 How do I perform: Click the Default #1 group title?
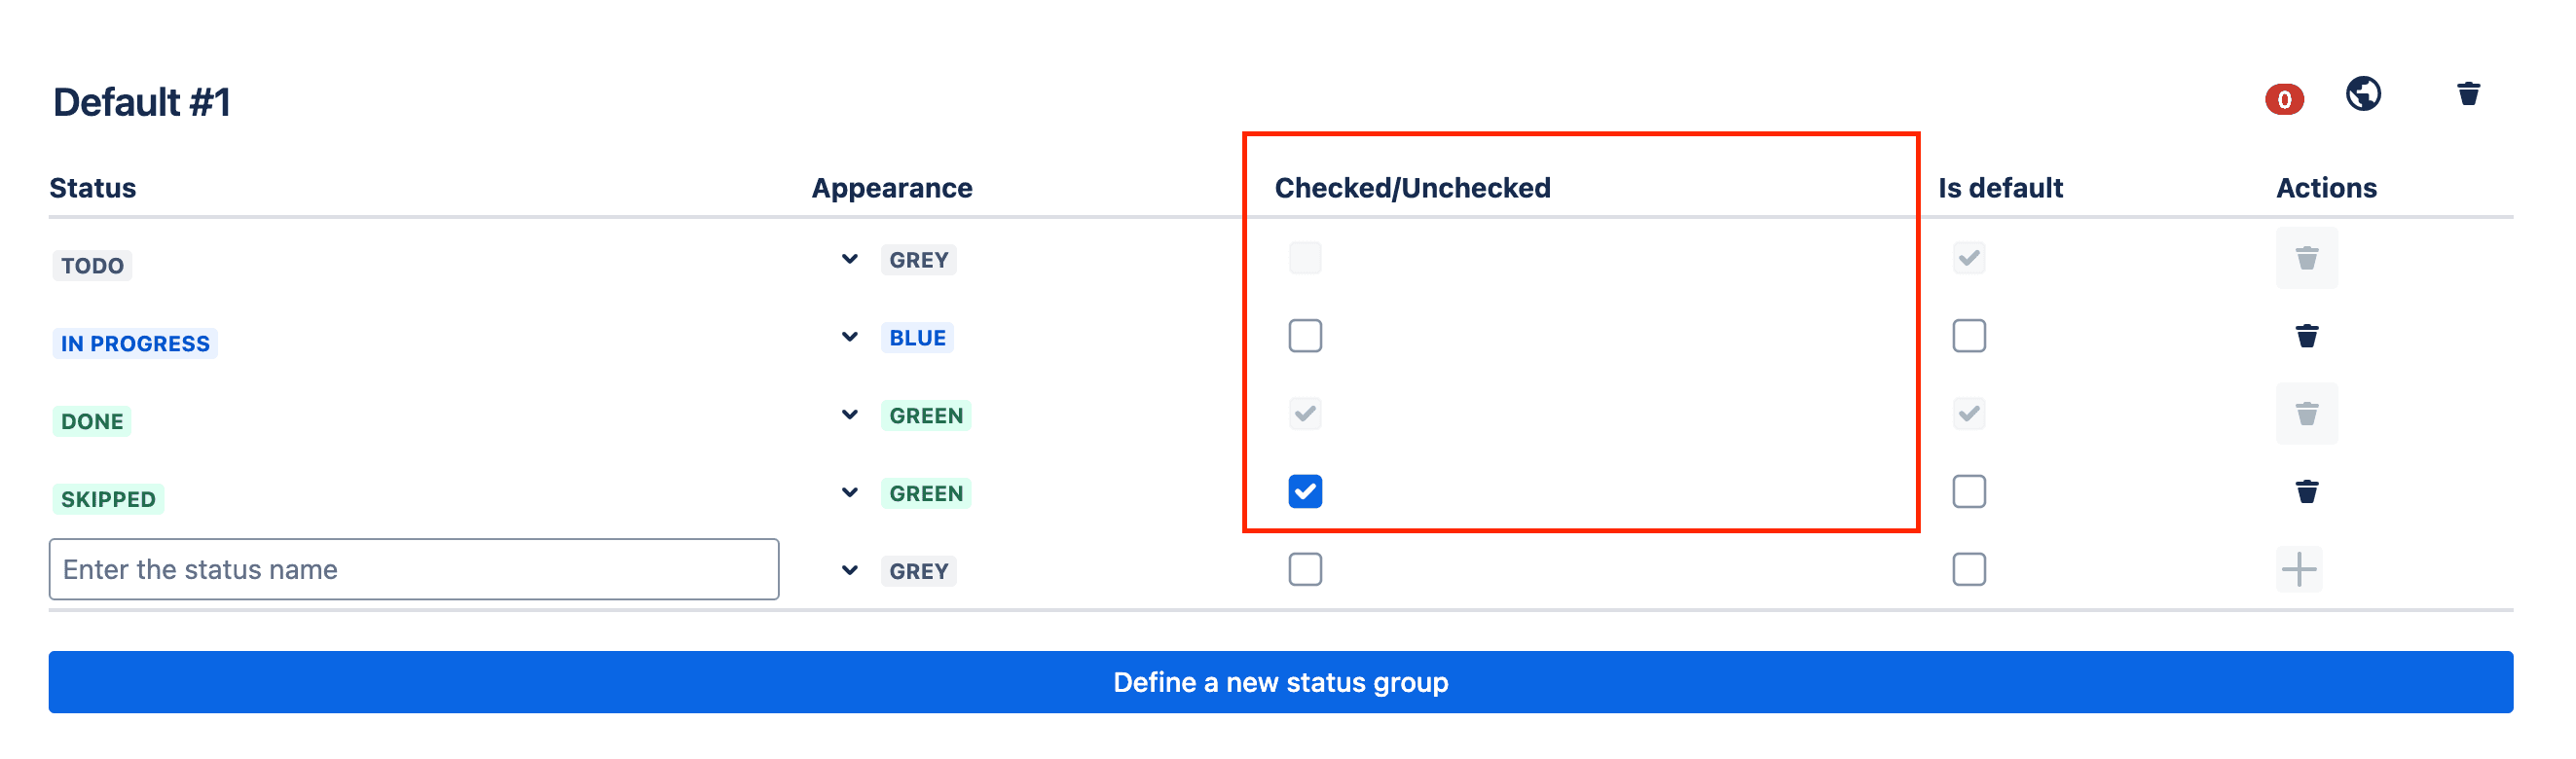(x=140, y=101)
